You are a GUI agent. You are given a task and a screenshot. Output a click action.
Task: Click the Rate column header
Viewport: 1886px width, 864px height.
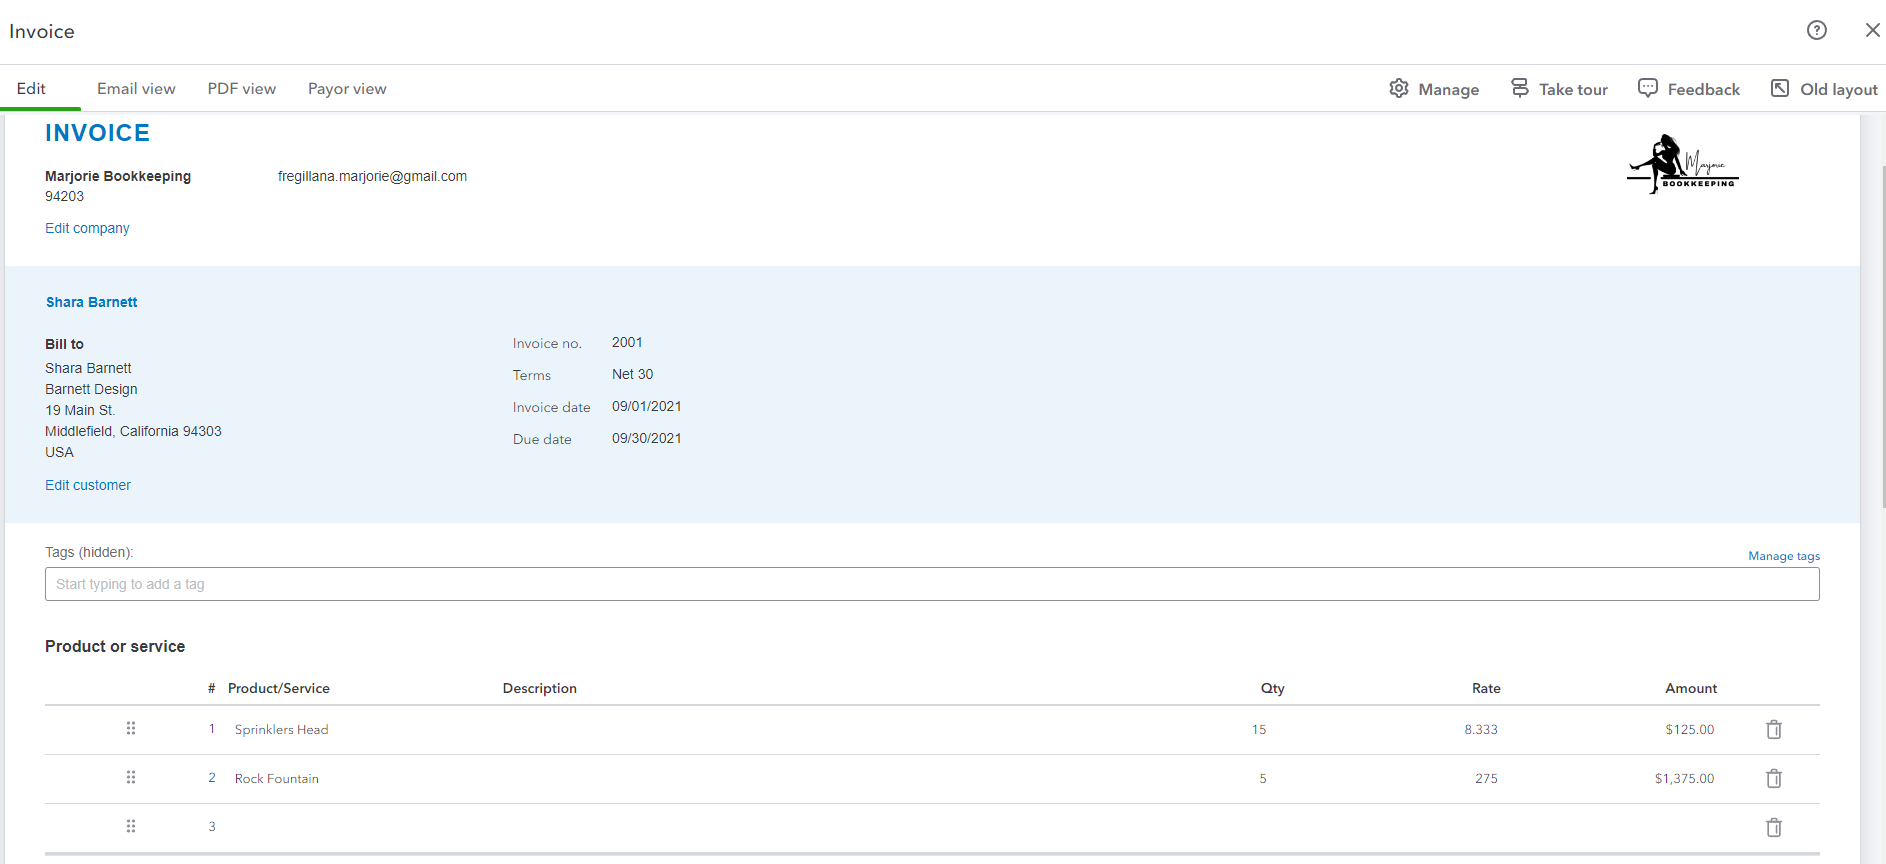pyautogui.click(x=1486, y=688)
